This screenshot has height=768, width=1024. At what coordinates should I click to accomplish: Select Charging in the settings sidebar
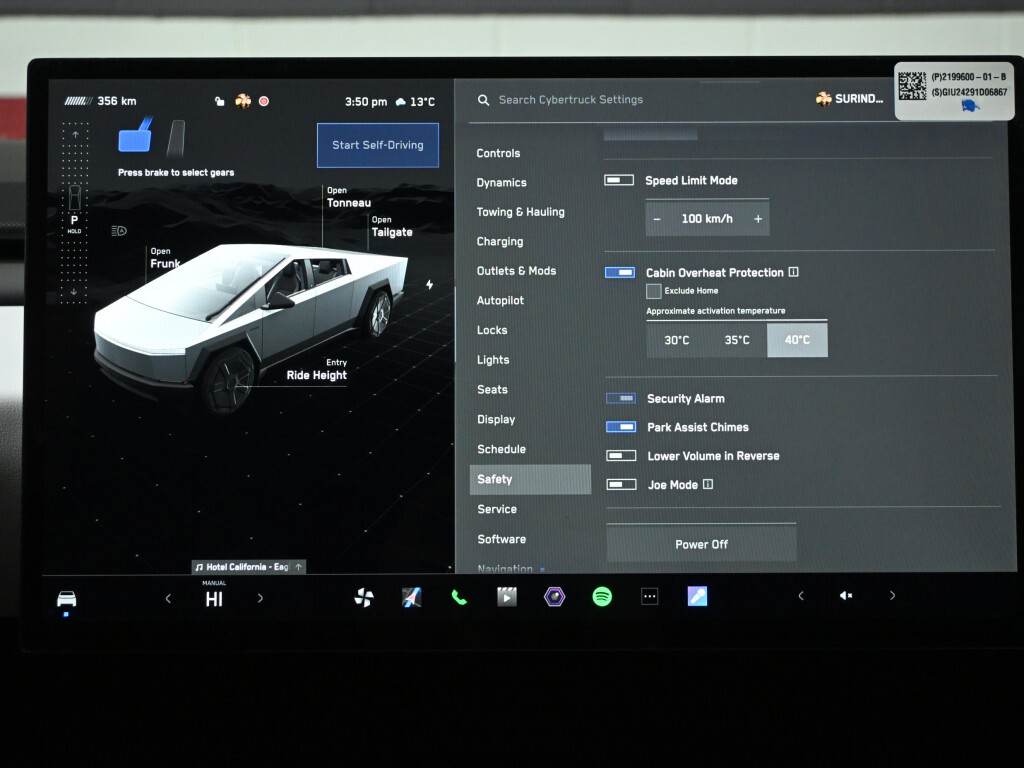tap(500, 241)
